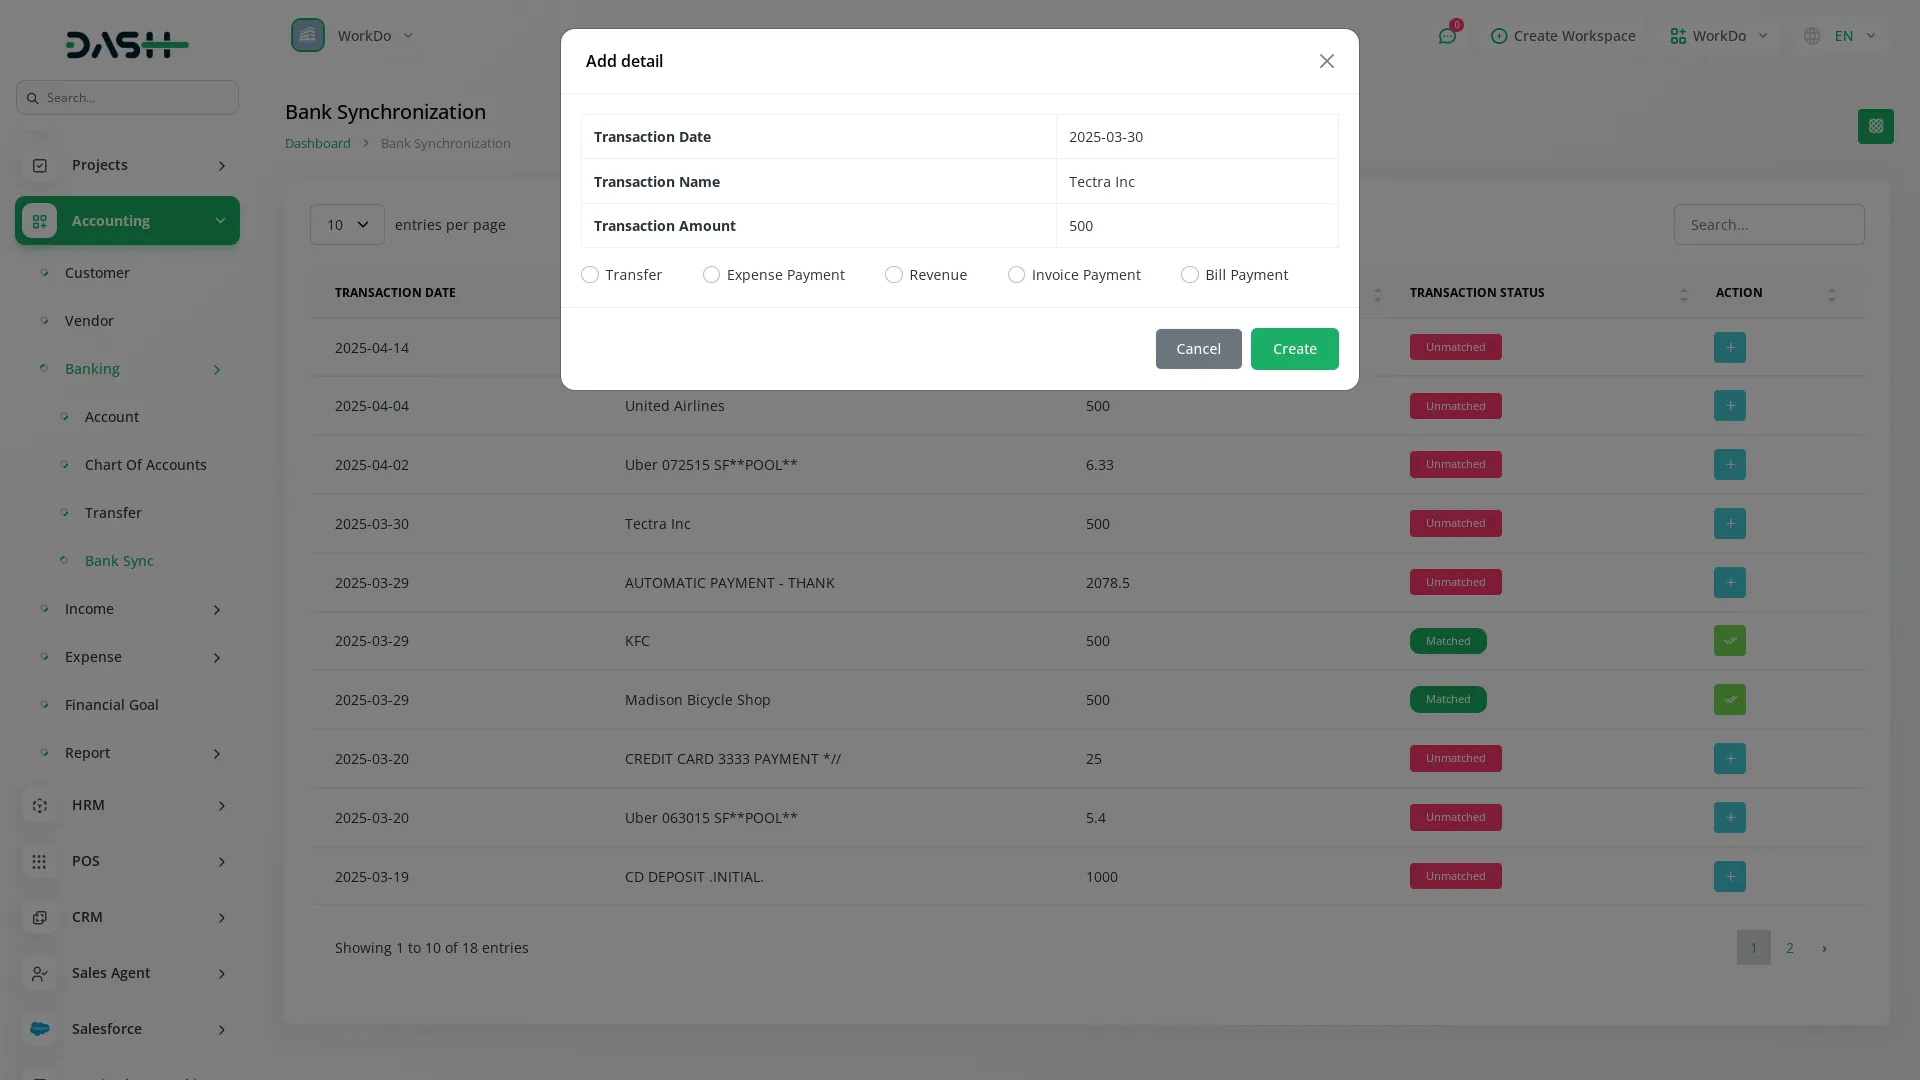Click the matched checkmark icon for KFC row

(x=1729, y=641)
